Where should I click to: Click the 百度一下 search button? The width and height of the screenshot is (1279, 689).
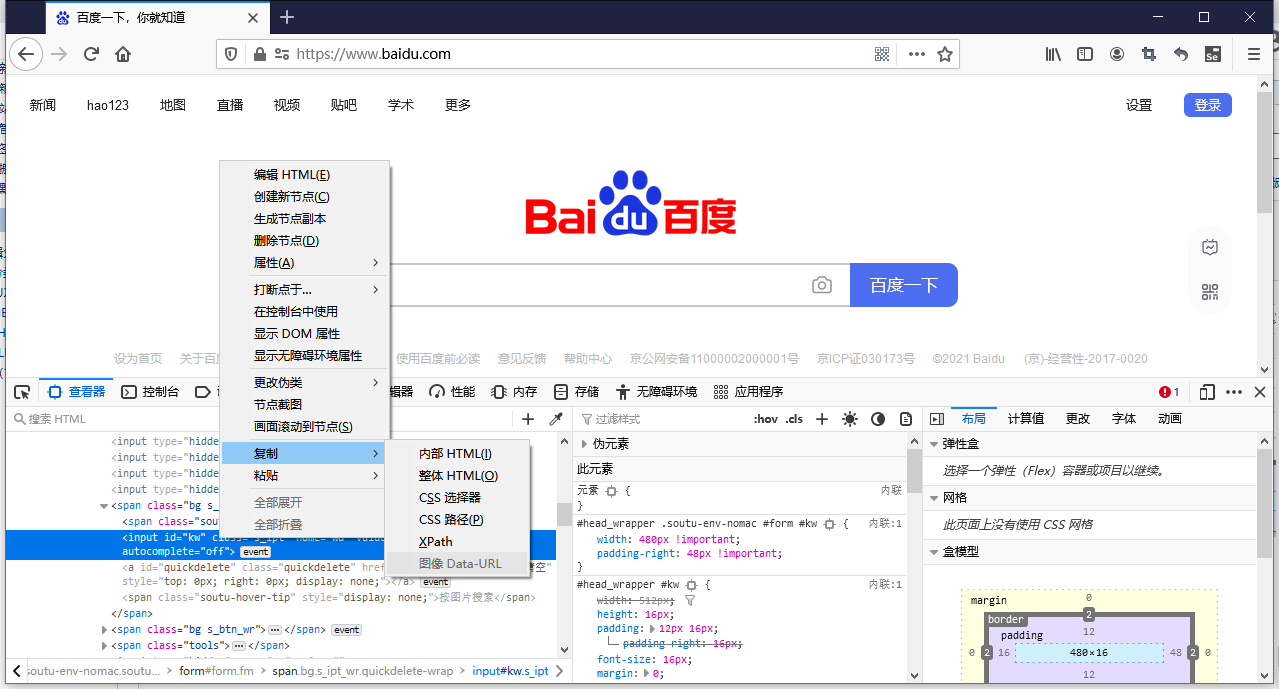point(904,285)
